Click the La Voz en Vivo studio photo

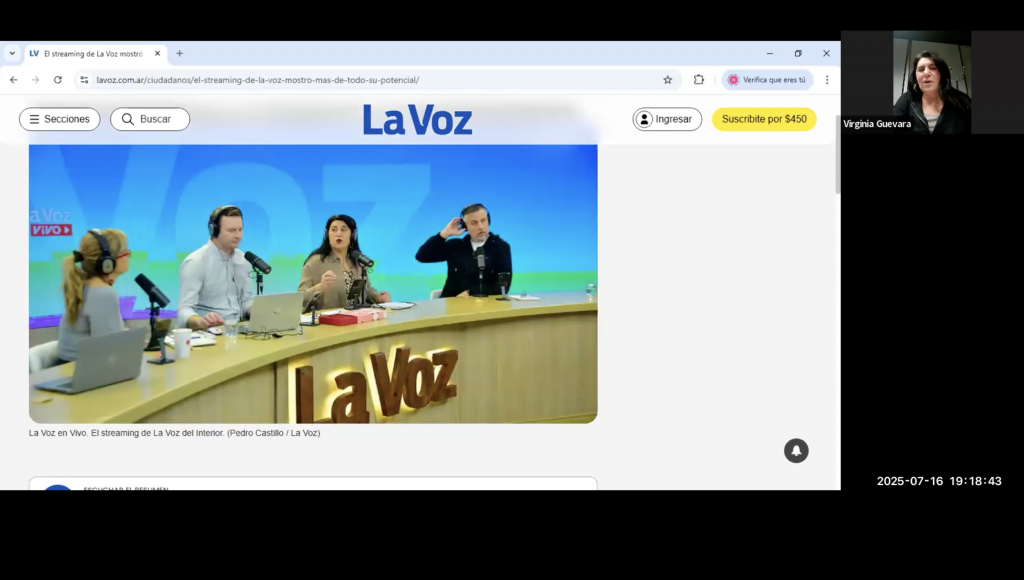pyautogui.click(x=313, y=283)
